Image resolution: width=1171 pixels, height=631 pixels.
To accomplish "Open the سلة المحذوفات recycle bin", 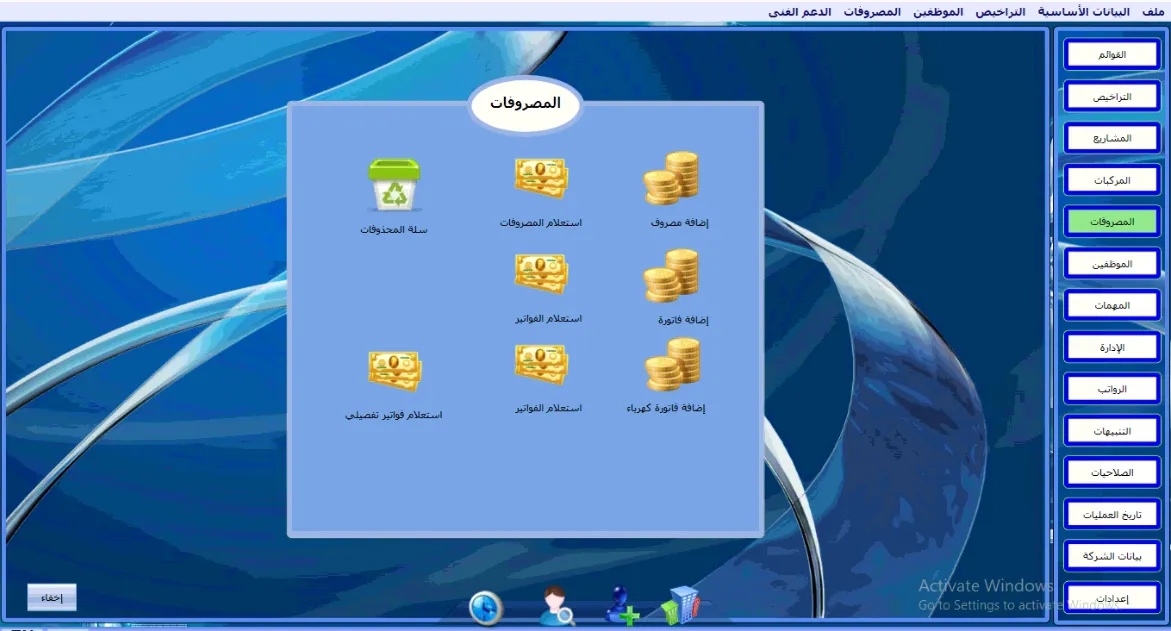I will 394,184.
